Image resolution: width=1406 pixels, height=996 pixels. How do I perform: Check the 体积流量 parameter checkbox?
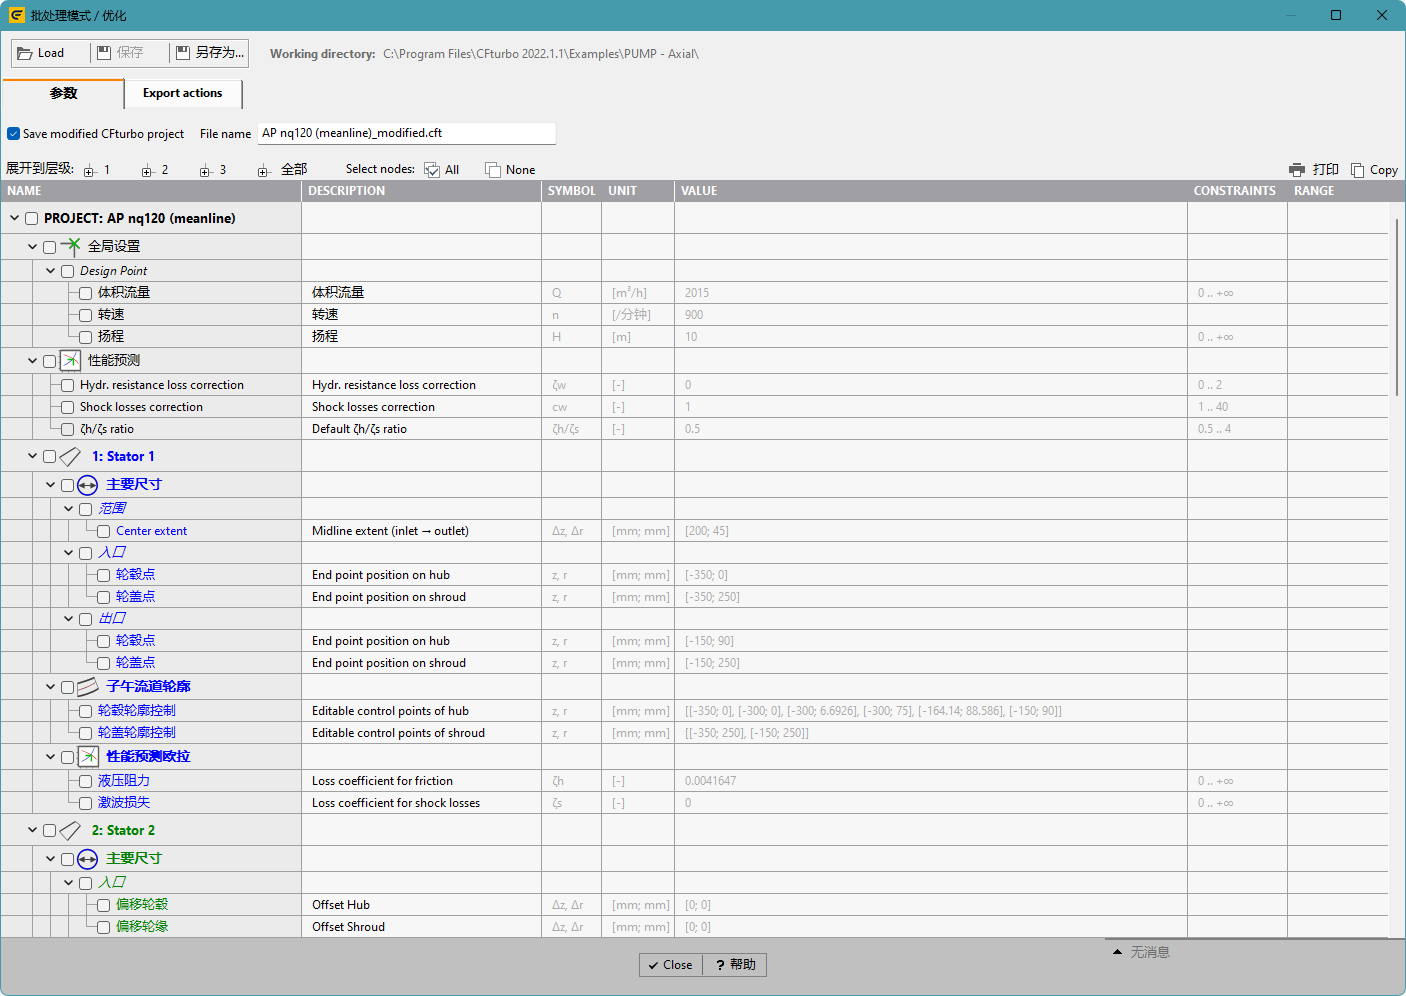[x=86, y=293]
